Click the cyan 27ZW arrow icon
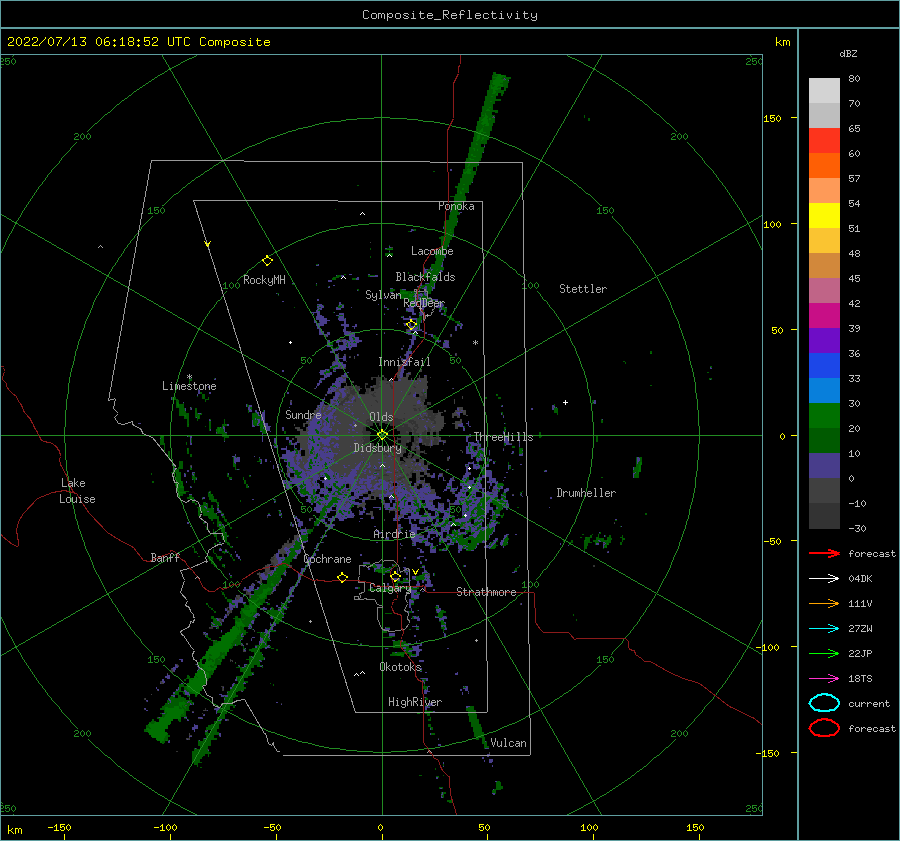The image size is (900, 841). click(824, 629)
